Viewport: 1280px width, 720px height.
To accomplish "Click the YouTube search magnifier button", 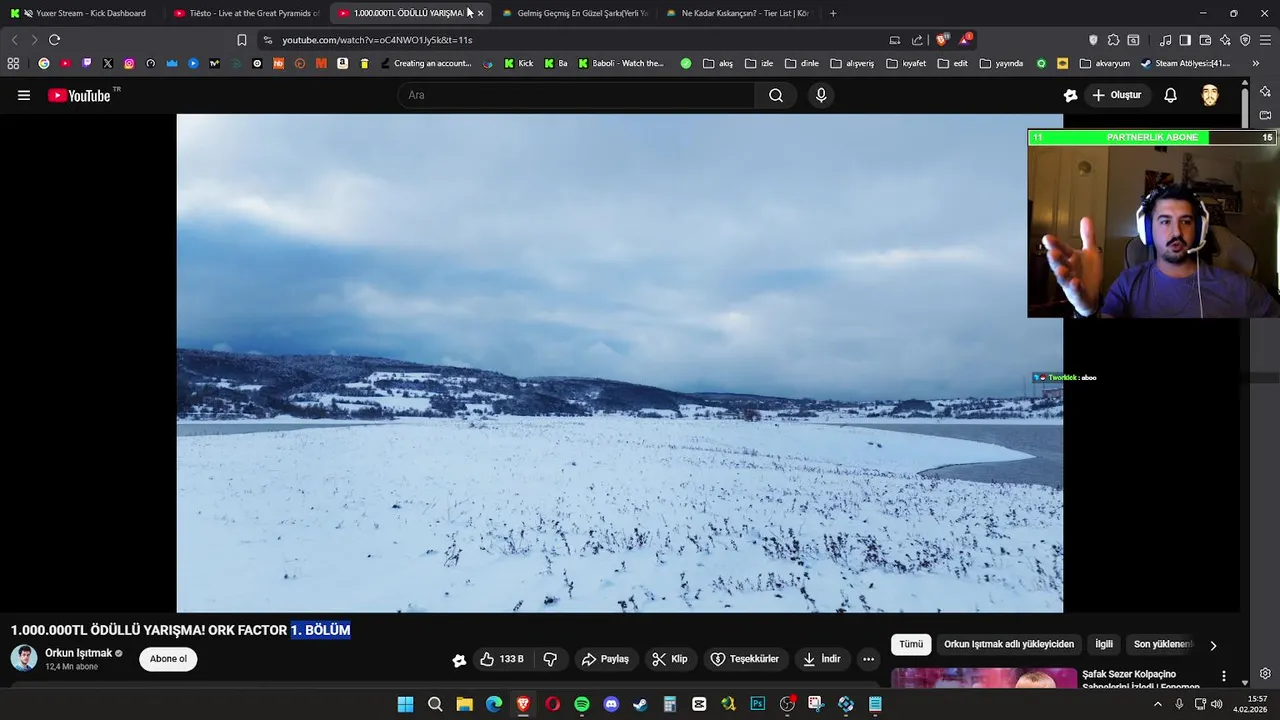I will (776, 95).
